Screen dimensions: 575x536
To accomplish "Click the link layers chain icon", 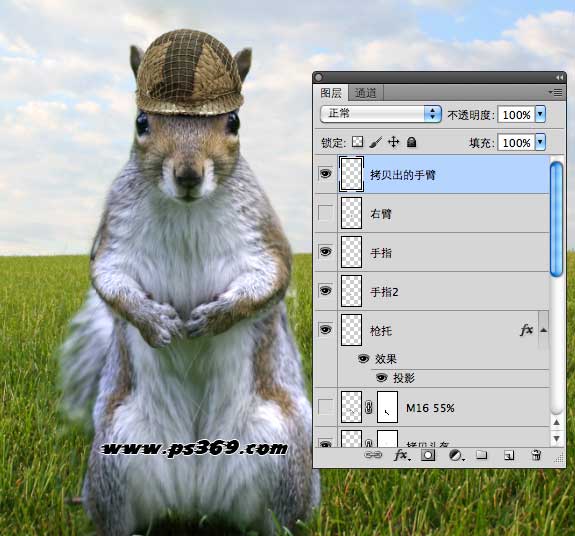I will click(x=373, y=455).
